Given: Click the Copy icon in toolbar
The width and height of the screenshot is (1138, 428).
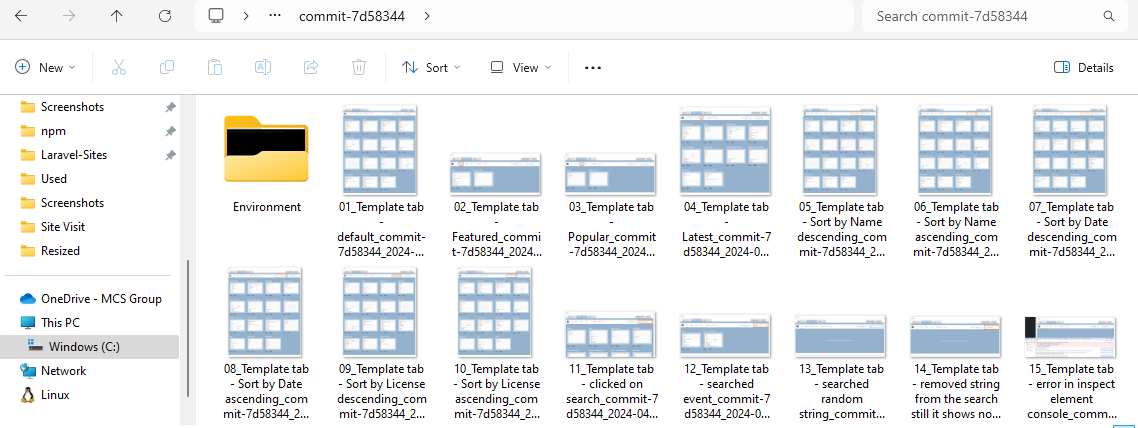Looking at the screenshot, I should pos(167,67).
